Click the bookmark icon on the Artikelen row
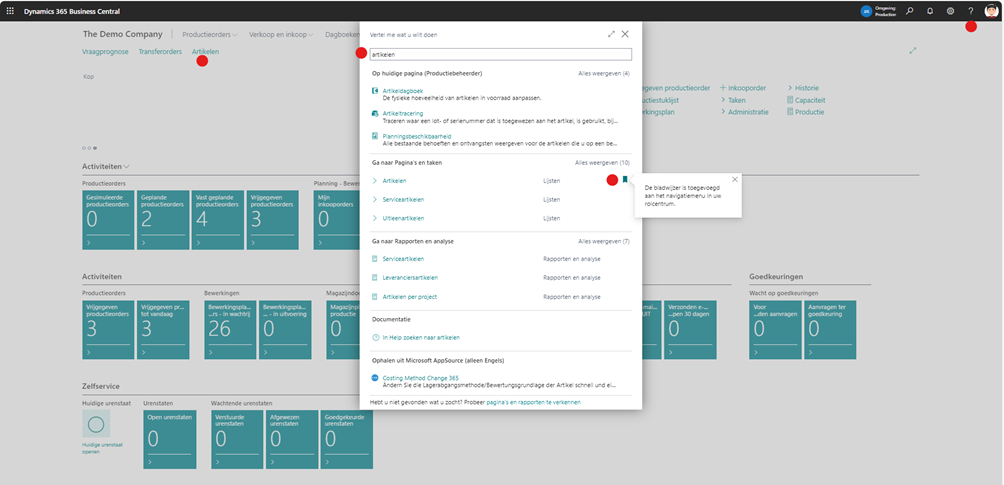Viewport: 1004px width, 485px height. [625, 180]
